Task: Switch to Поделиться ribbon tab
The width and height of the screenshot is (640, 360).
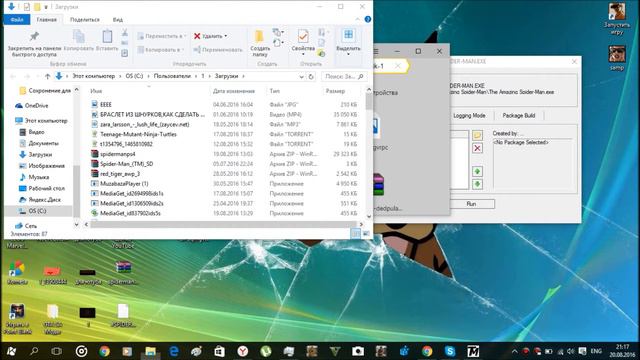Action: pyautogui.click(x=84, y=20)
